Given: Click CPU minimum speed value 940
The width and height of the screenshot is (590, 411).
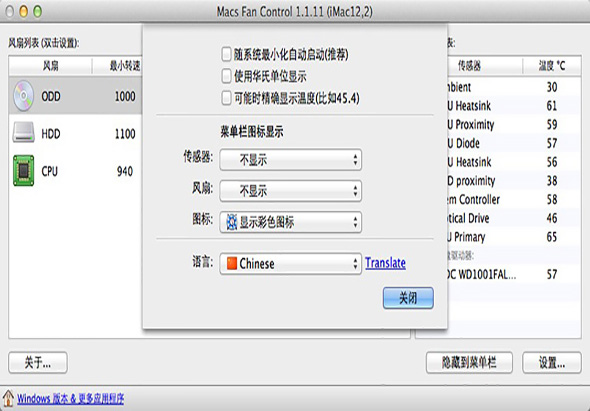Looking at the screenshot, I should tap(125, 171).
